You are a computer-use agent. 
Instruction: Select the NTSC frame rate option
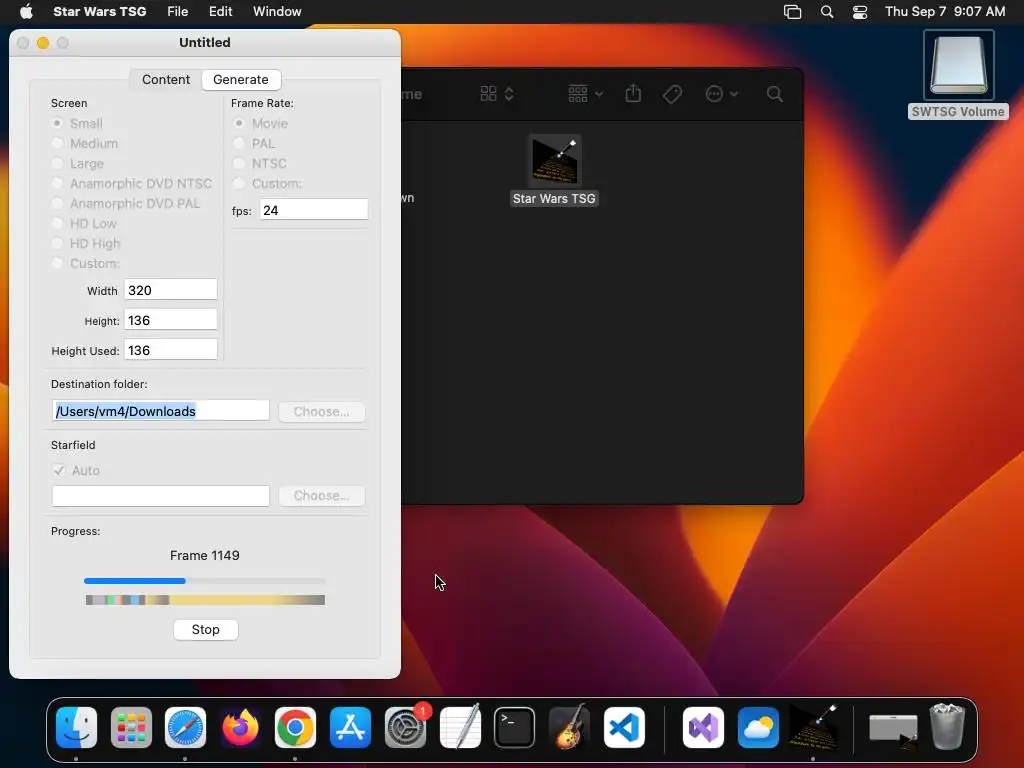260,163
